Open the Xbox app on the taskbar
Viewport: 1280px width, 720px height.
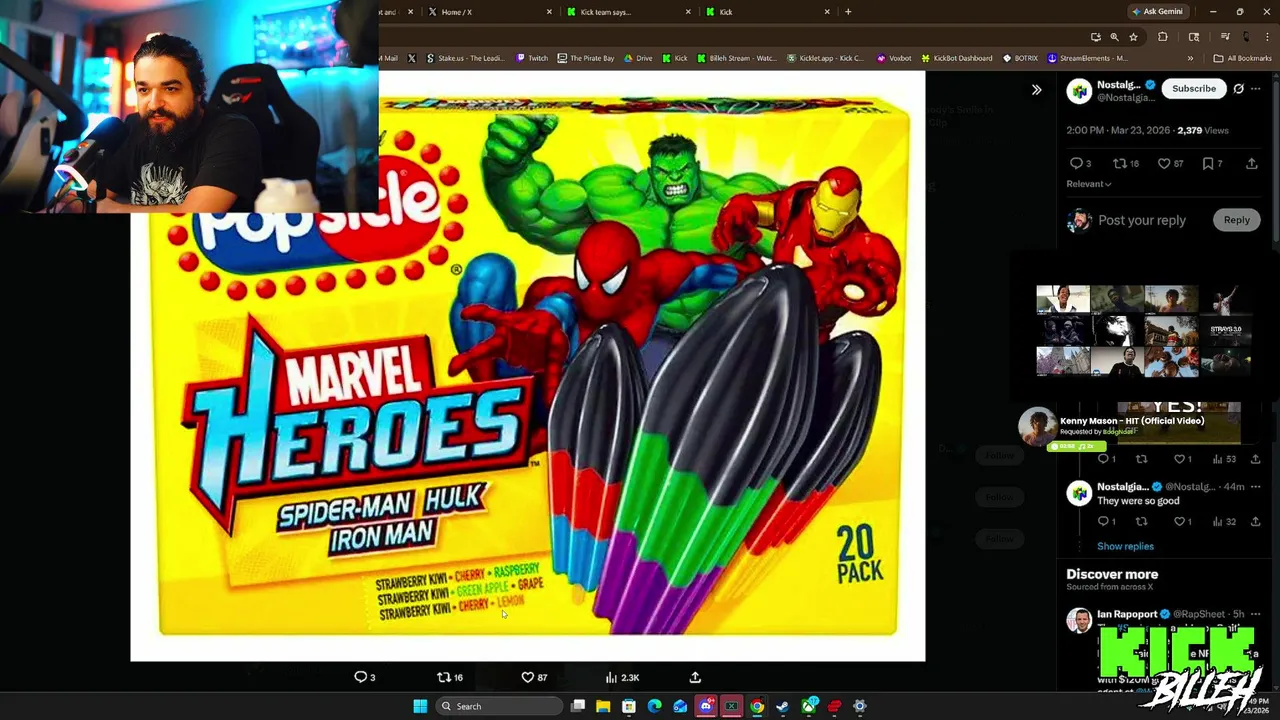click(x=809, y=706)
